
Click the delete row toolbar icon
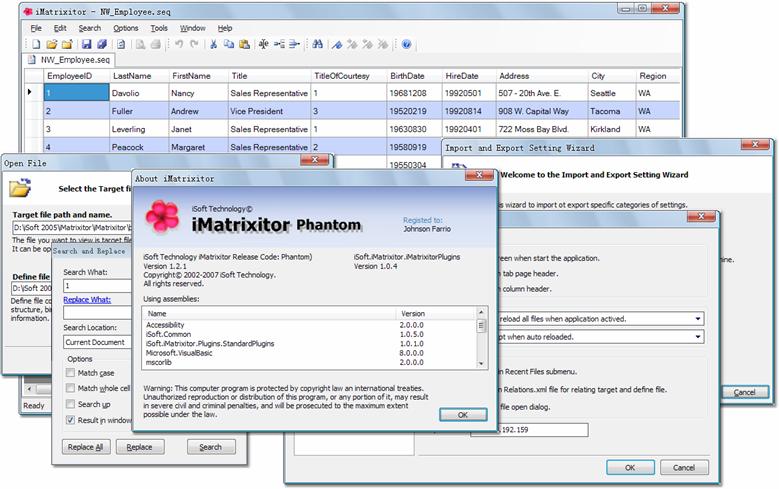[x=294, y=44]
